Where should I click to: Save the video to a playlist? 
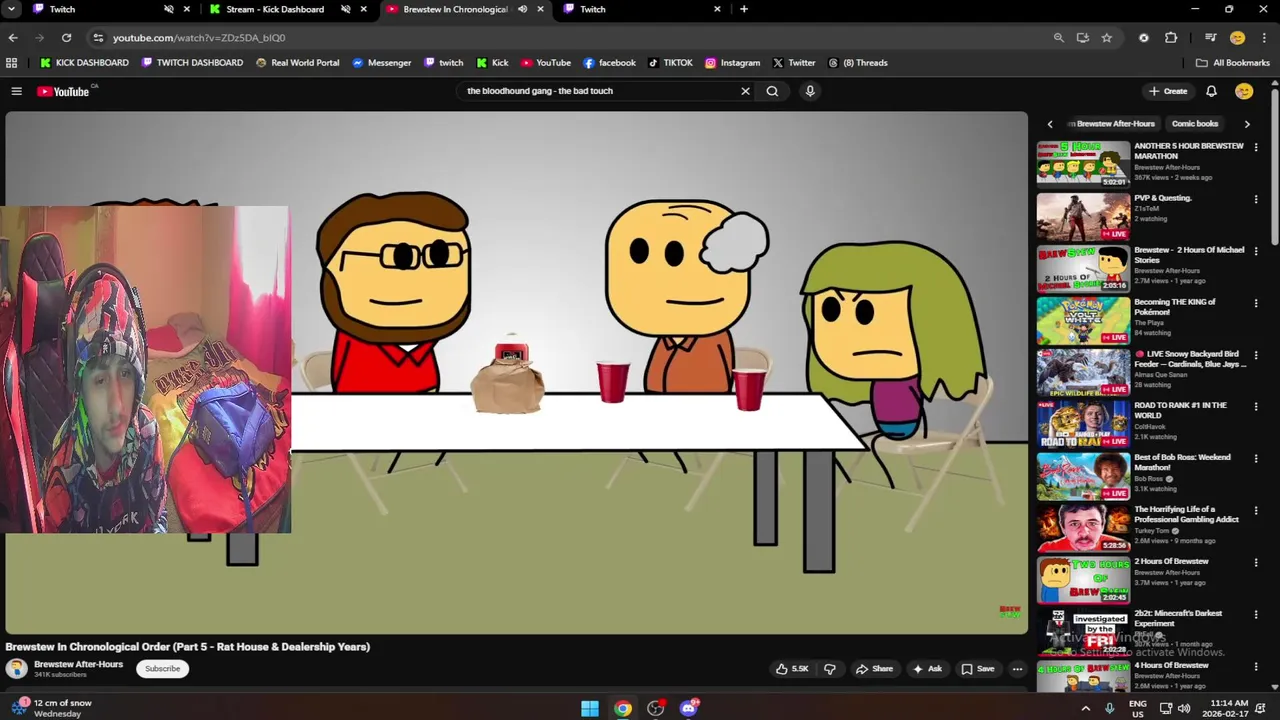coord(978,669)
